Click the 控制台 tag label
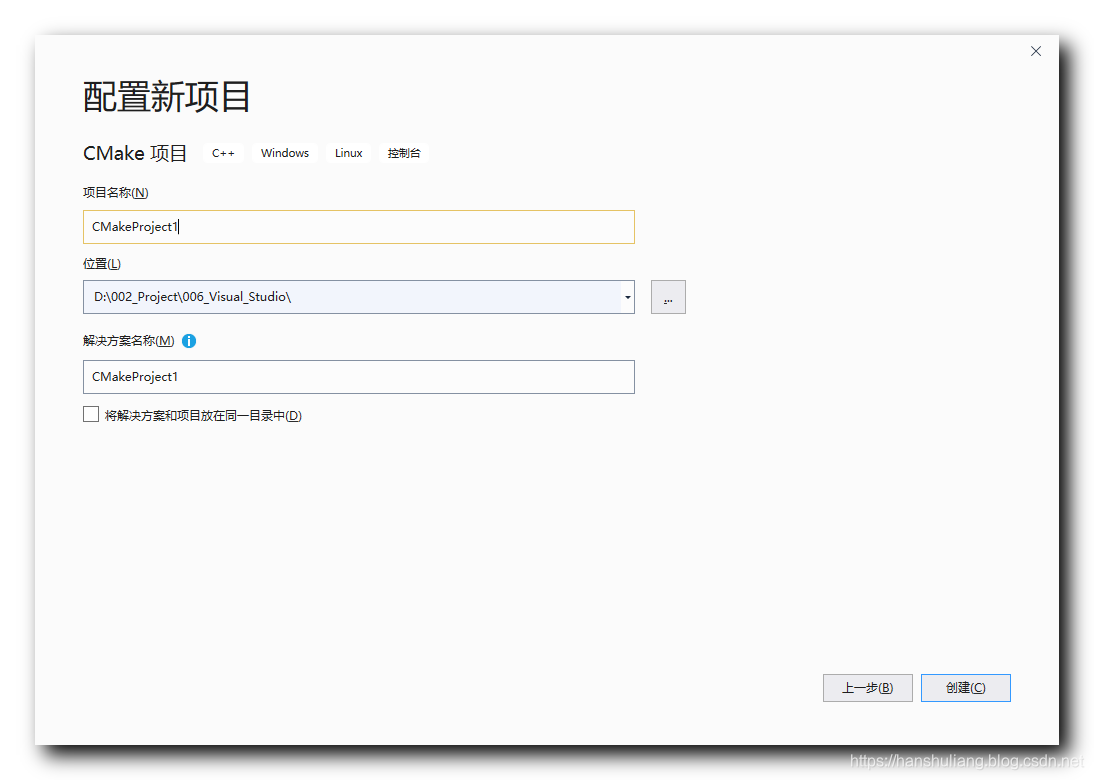 point(404,153)
